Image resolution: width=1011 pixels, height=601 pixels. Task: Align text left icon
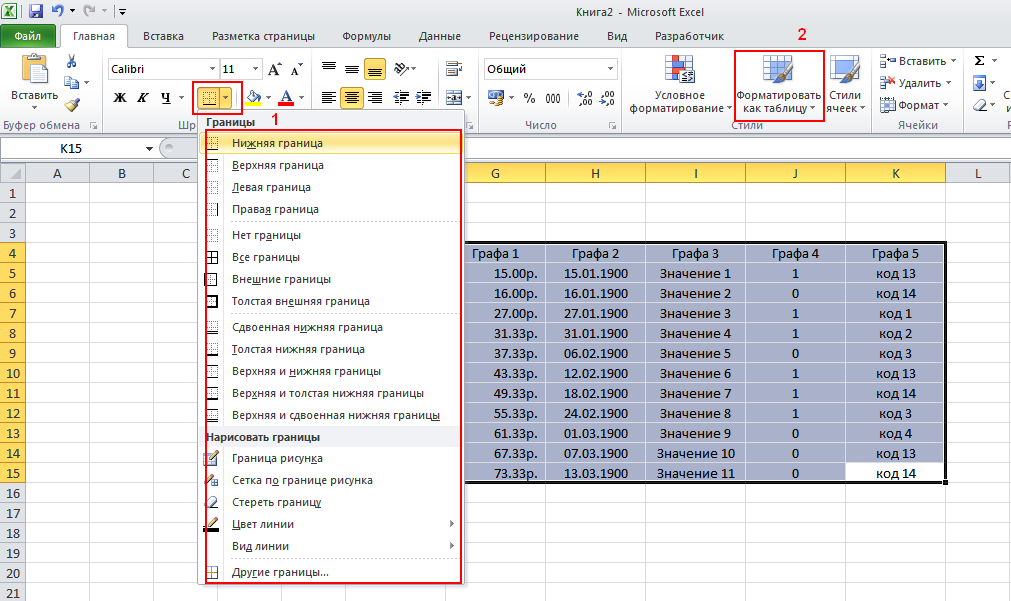[x=329, y=98]
